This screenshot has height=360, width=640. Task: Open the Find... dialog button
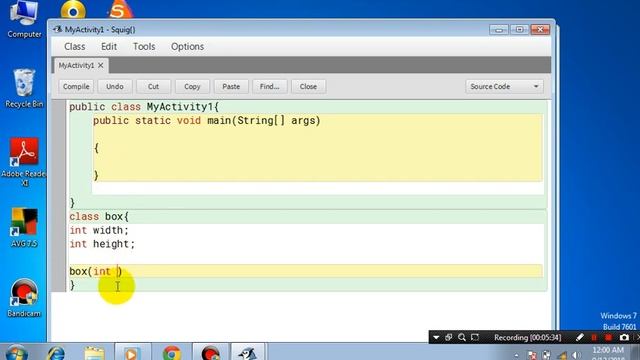[x=270, y=87]
